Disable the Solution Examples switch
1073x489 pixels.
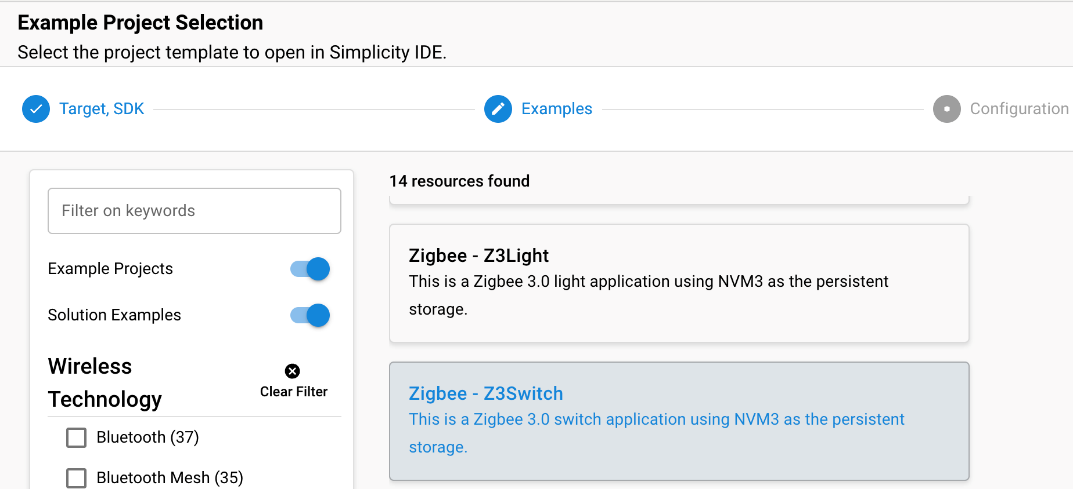(310, 315)
